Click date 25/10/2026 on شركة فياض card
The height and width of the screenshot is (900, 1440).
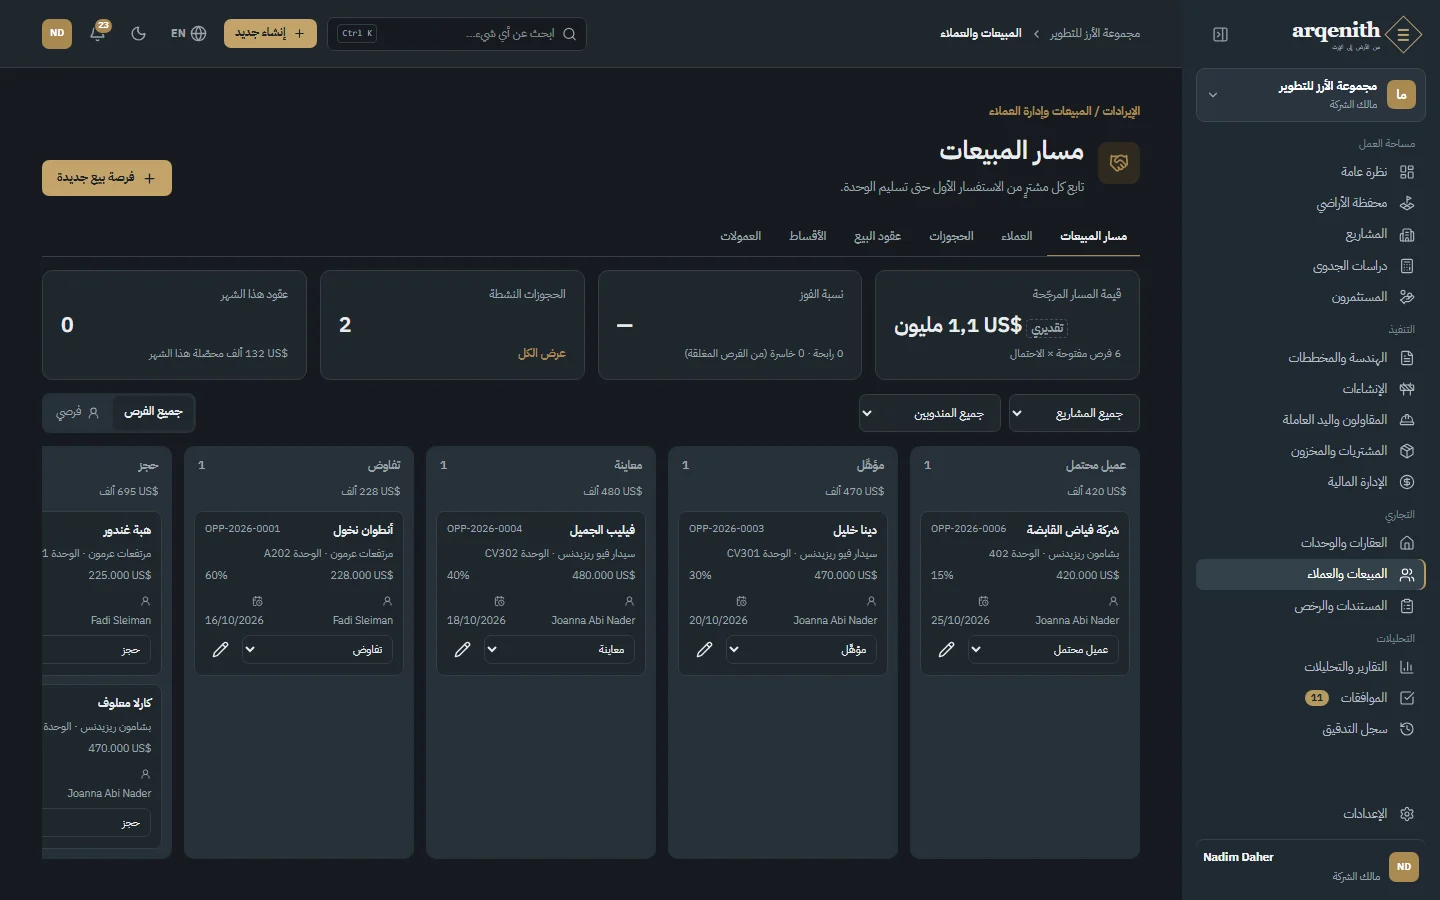(x=960, y=621)
